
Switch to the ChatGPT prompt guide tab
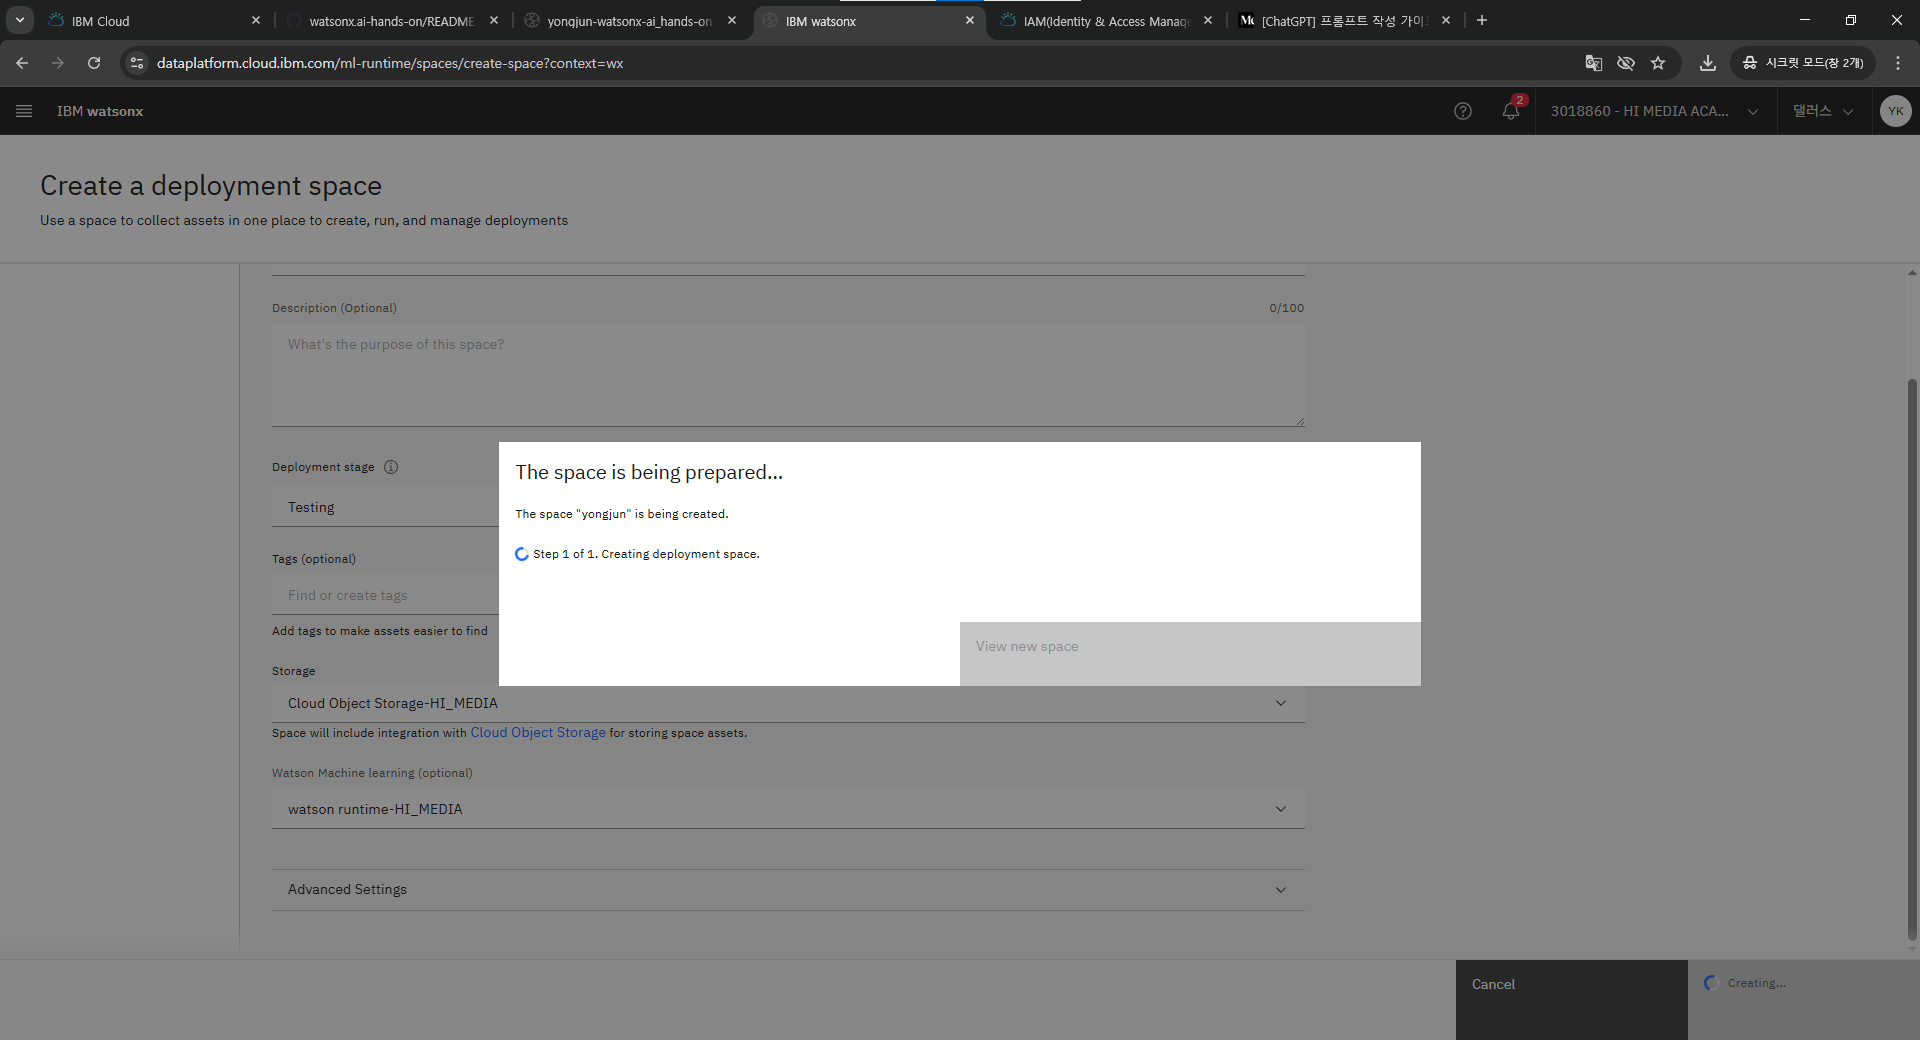(1344, 21)
